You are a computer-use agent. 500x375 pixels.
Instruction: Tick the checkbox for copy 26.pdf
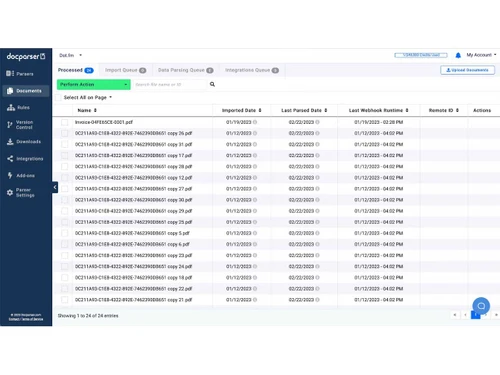coord(65,133)
